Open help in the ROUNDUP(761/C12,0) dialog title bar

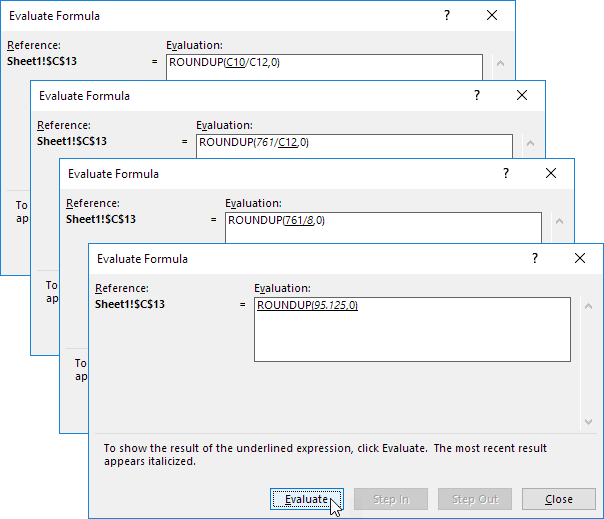pos(476,96)
